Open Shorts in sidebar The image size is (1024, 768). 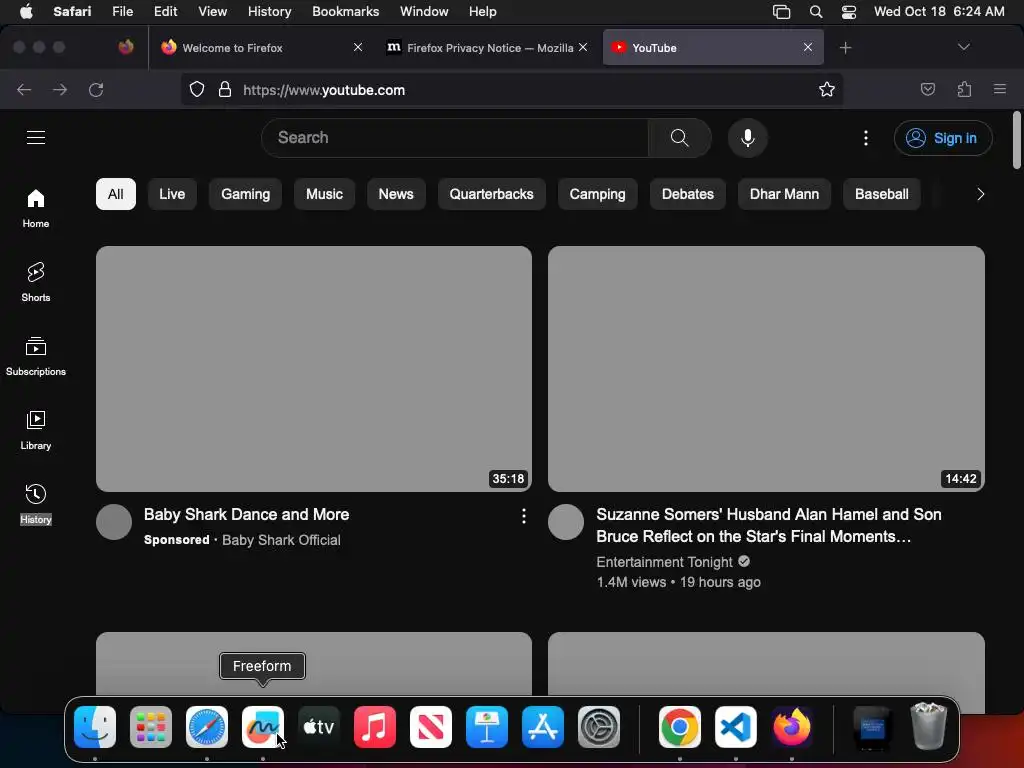pos(36,282)
